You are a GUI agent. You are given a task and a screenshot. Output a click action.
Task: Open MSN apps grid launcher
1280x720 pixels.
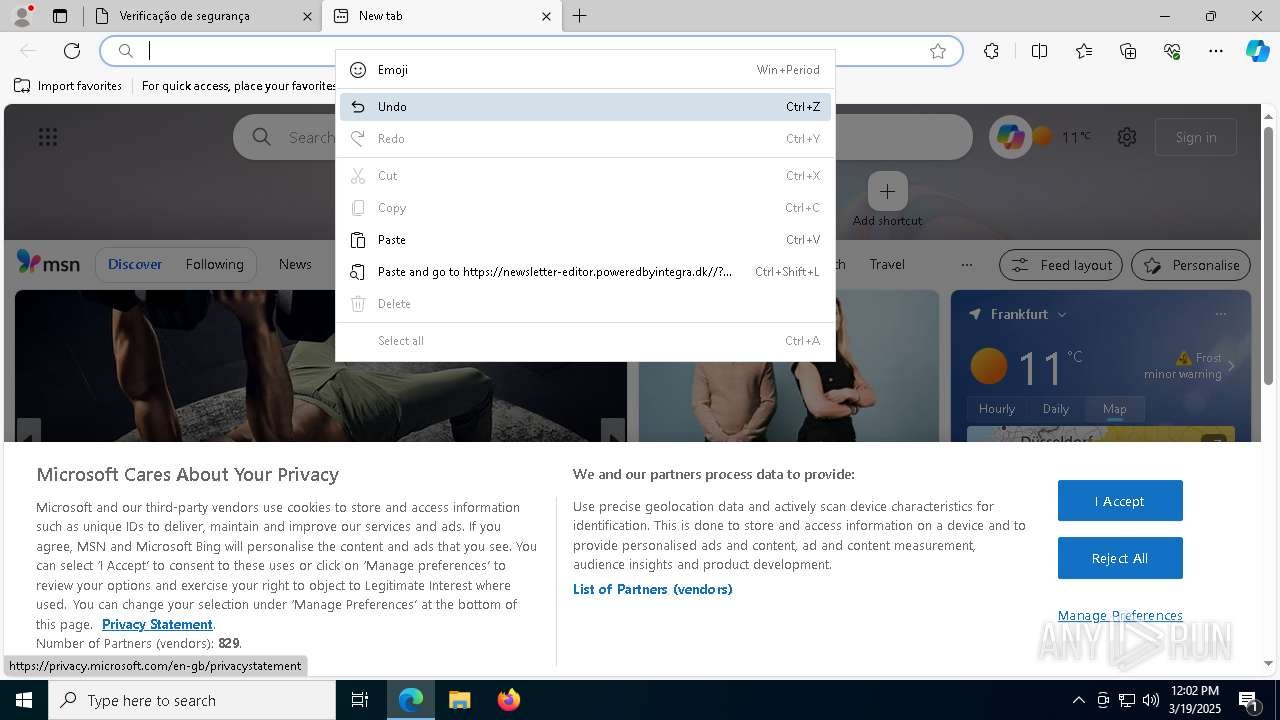(48, 137)
